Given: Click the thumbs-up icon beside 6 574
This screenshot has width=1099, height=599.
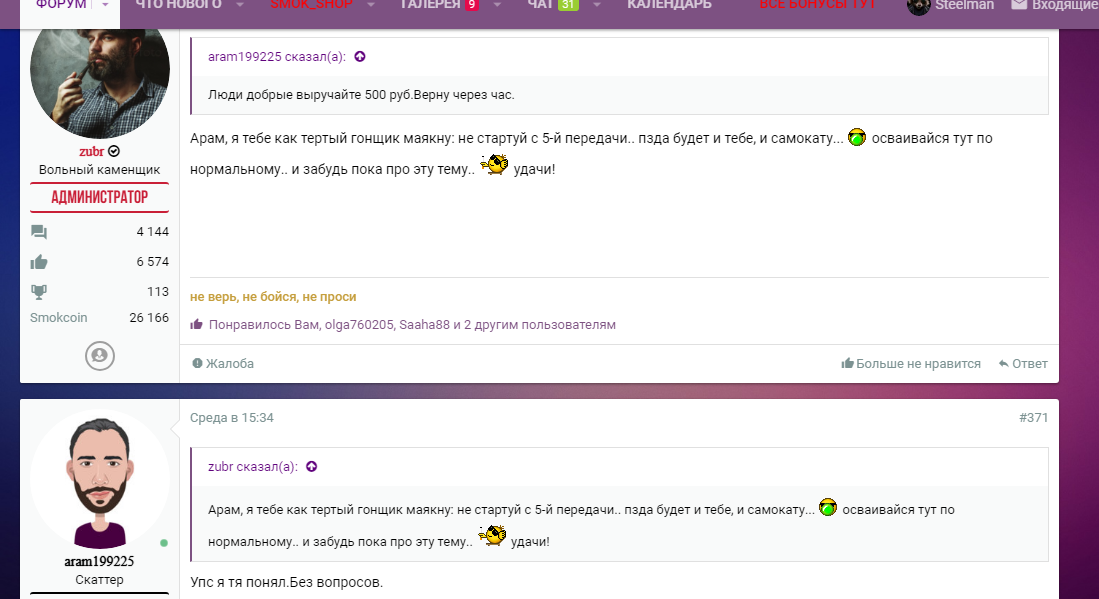Looking at the screenshot, I should (39, 262).
